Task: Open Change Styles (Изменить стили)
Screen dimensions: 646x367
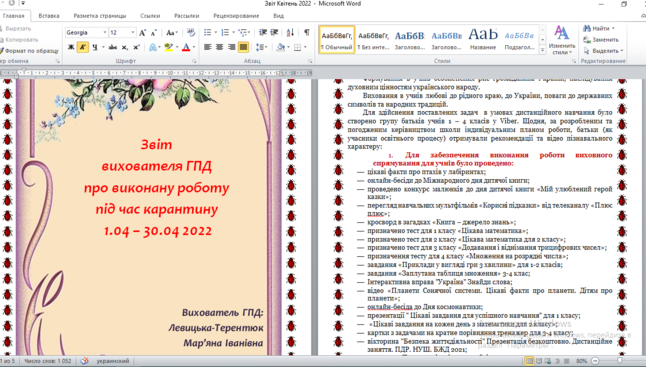Action: [562, 40]
